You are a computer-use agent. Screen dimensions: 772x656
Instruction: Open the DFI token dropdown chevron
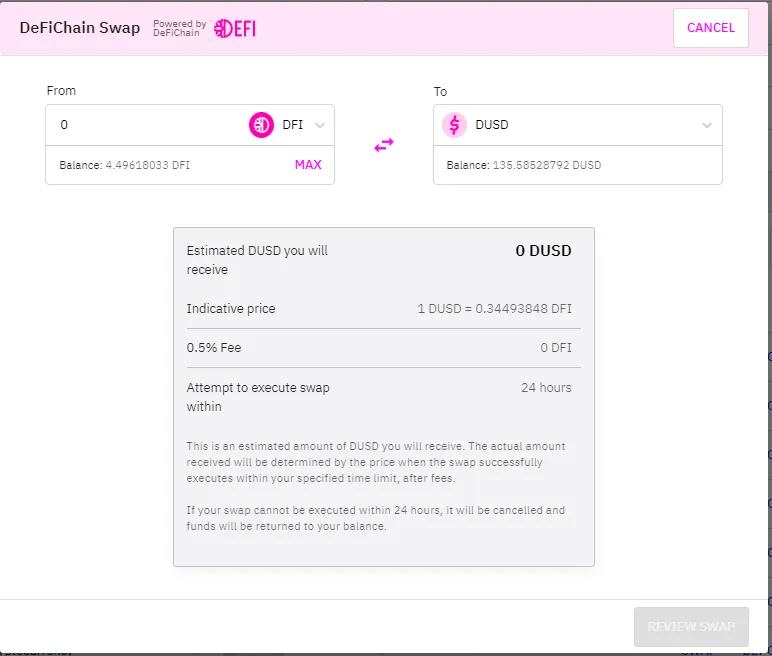point(320,125)
